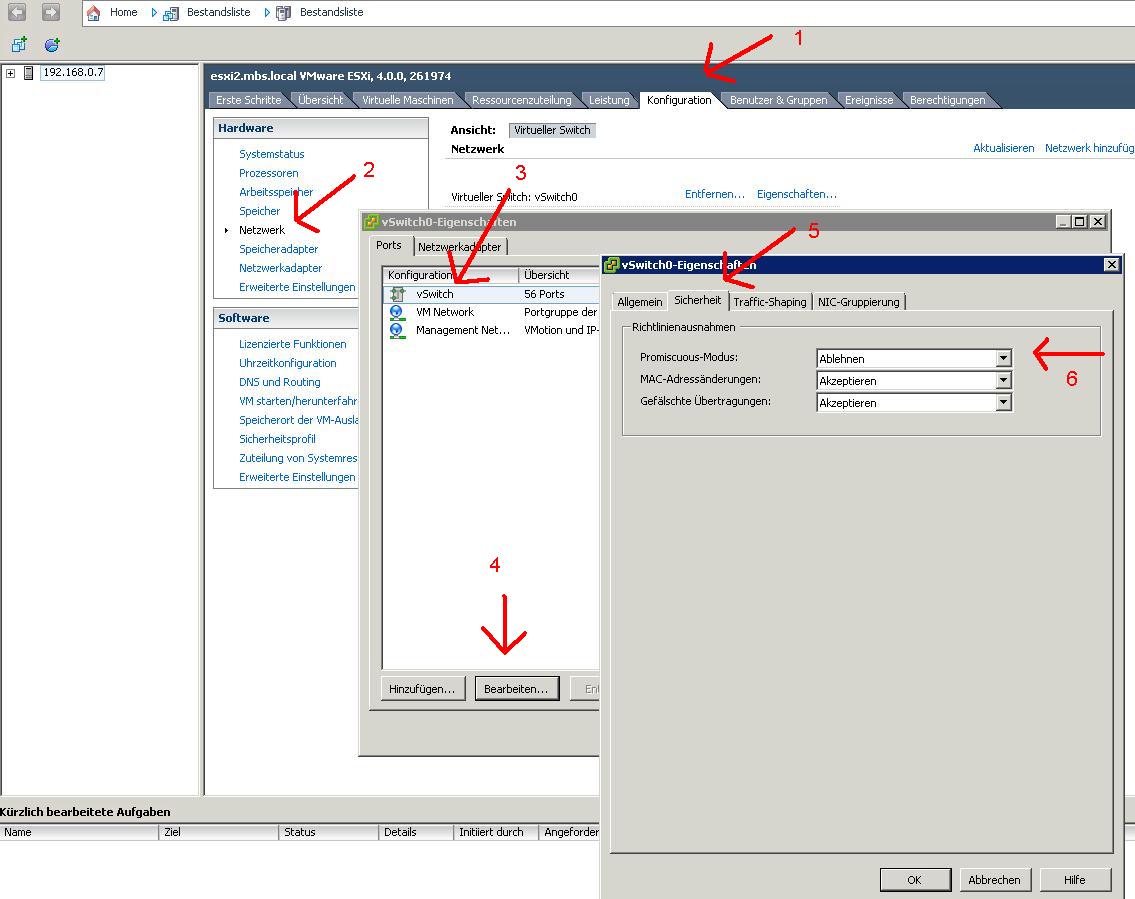Viewport: 1135px width, 899px height.
Task: Open Prozessoren in Hardware list
Action: click(269, 173)
